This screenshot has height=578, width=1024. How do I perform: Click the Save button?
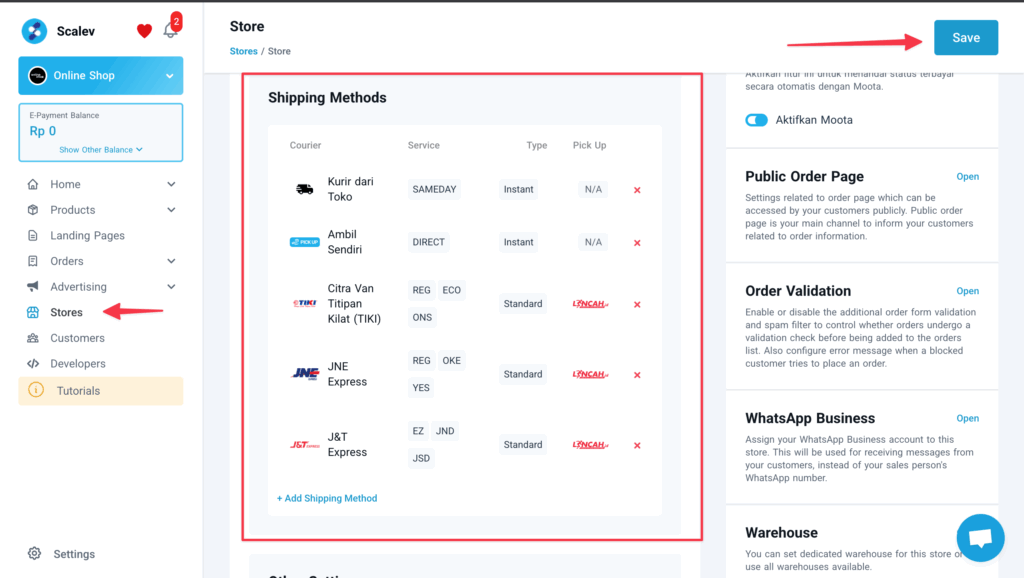(x=965, y=38)
